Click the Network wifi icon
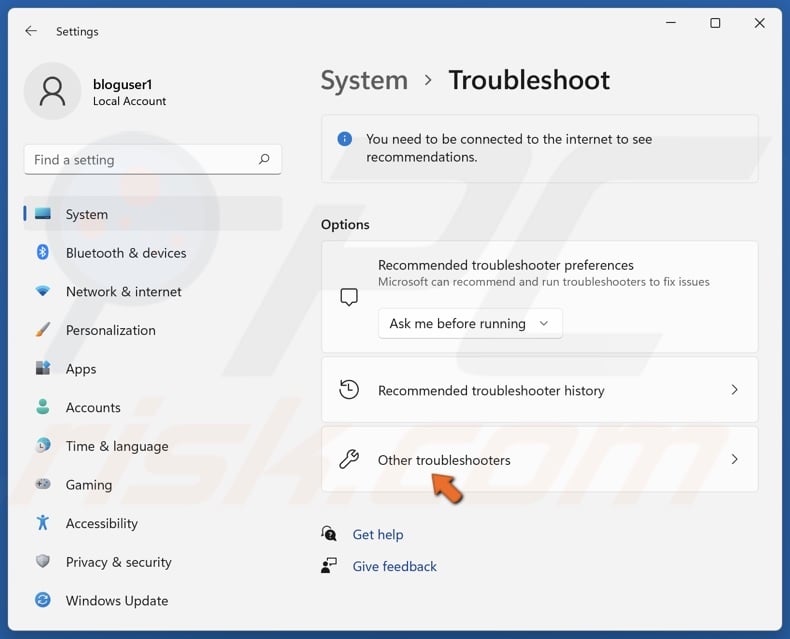The height and width of the screenshot is (639, 790). [x=43, y=291]
